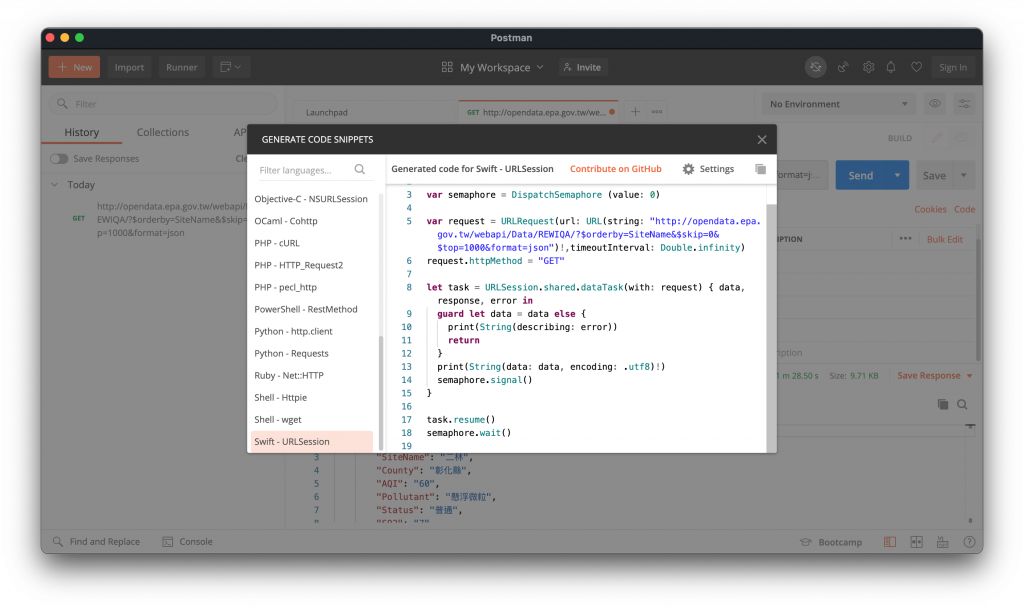Select OCaml - Cohttp language
The height and width of the screenshot is (608, 1024).
pos(311,221)
